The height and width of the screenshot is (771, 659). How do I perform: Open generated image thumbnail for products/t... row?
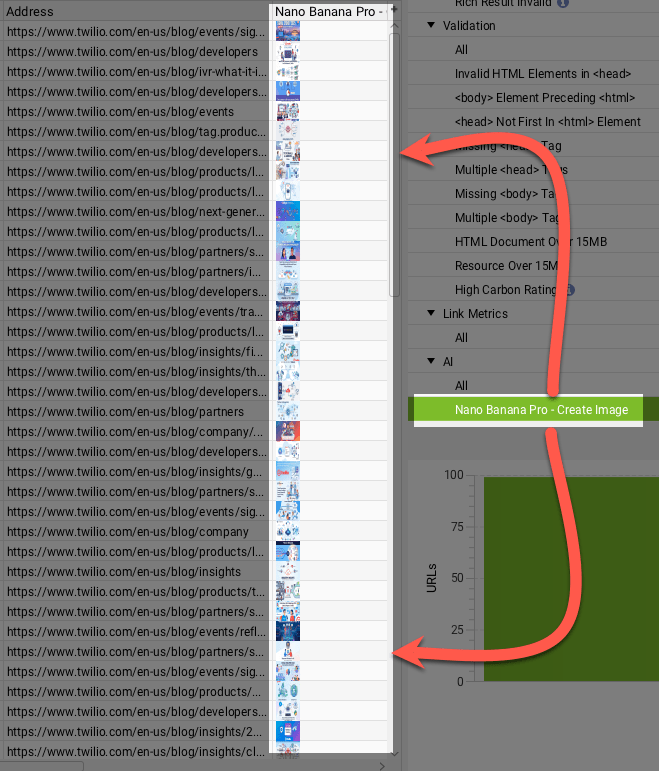click(x=288, y=592)
